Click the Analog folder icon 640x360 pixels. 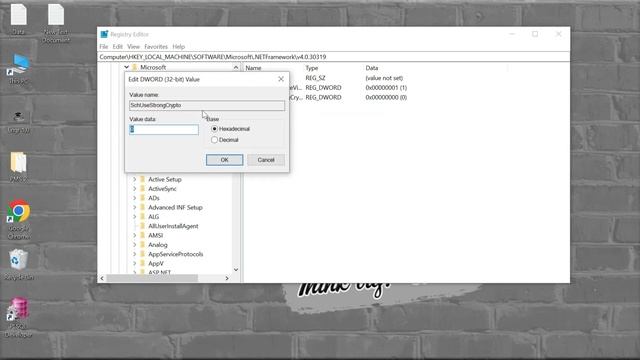click(x=142, y=245)
